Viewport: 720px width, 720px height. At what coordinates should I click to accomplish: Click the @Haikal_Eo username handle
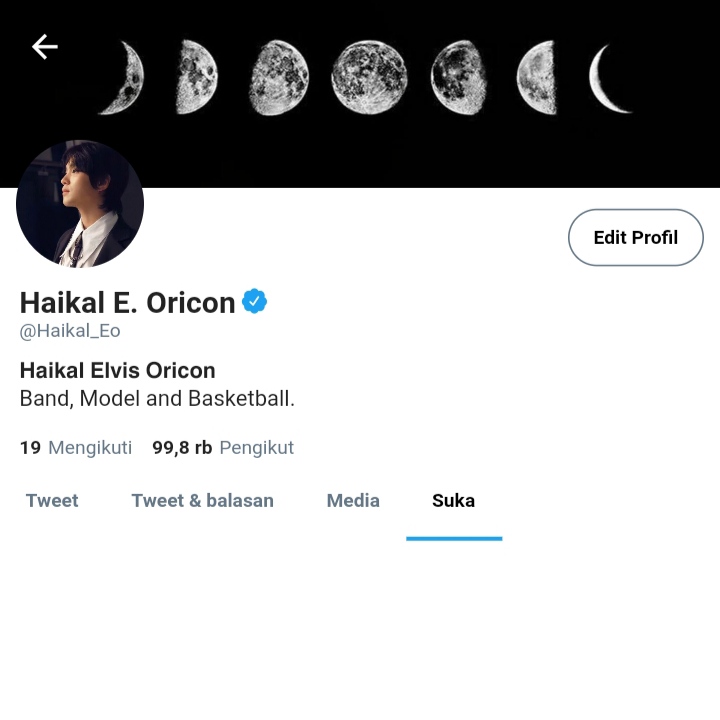pyautogui.click(x=70, y=331)
